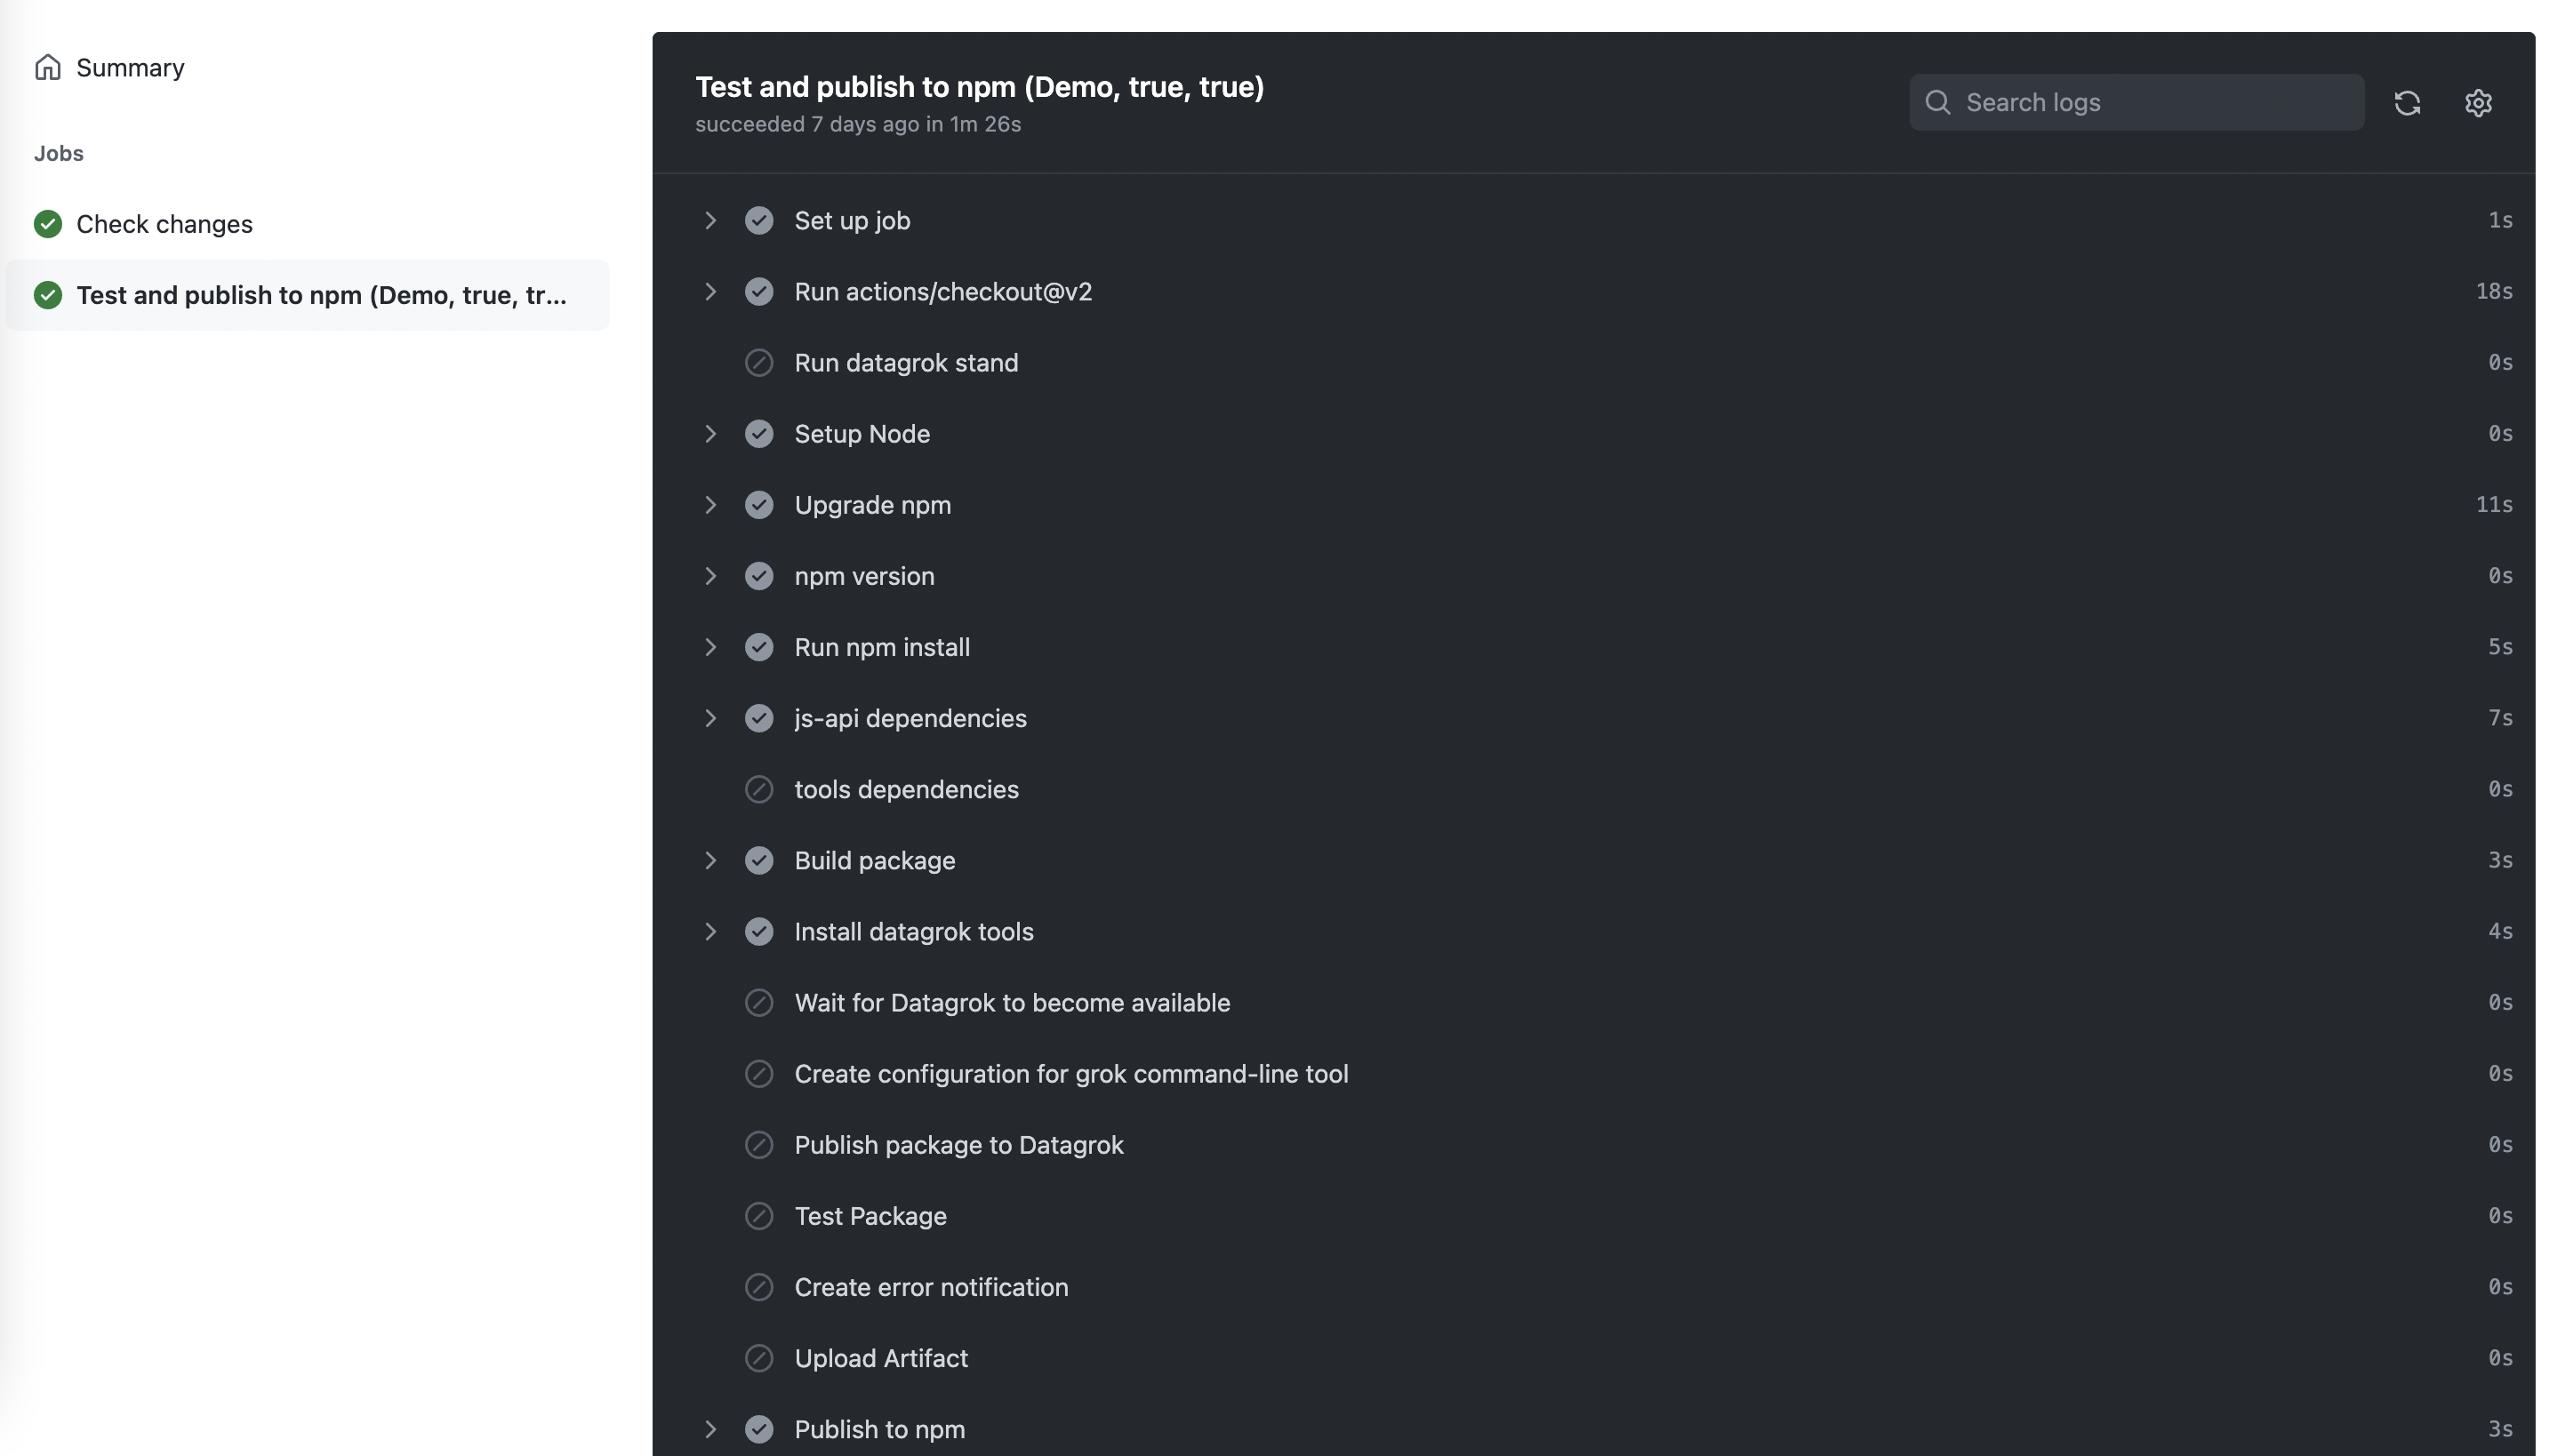Click the Run npm install step label
Image resolution: width=2557 pixels, height=1456 pixels.
point(882,647)
